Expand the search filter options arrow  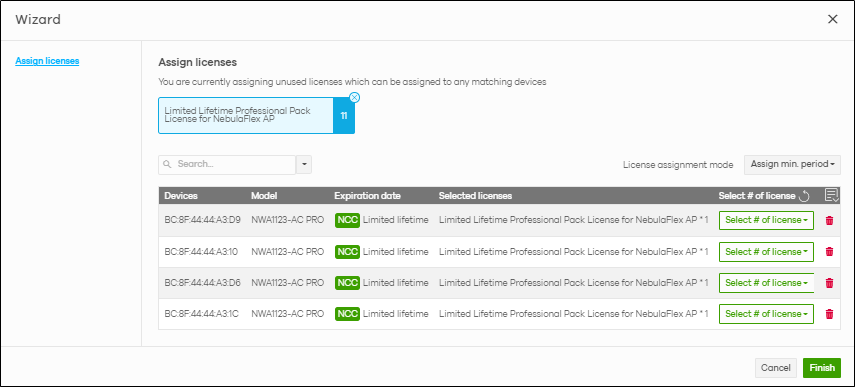pos(304,165)
